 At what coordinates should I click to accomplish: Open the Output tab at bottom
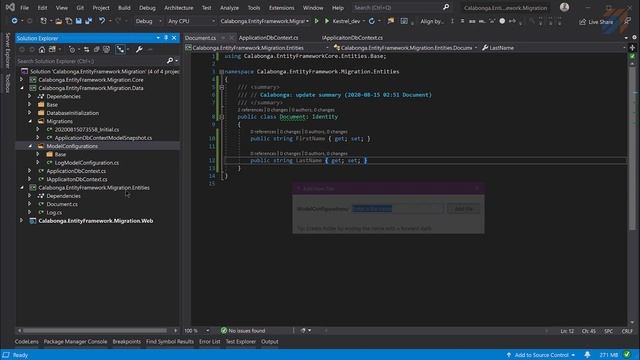(270, 342)
